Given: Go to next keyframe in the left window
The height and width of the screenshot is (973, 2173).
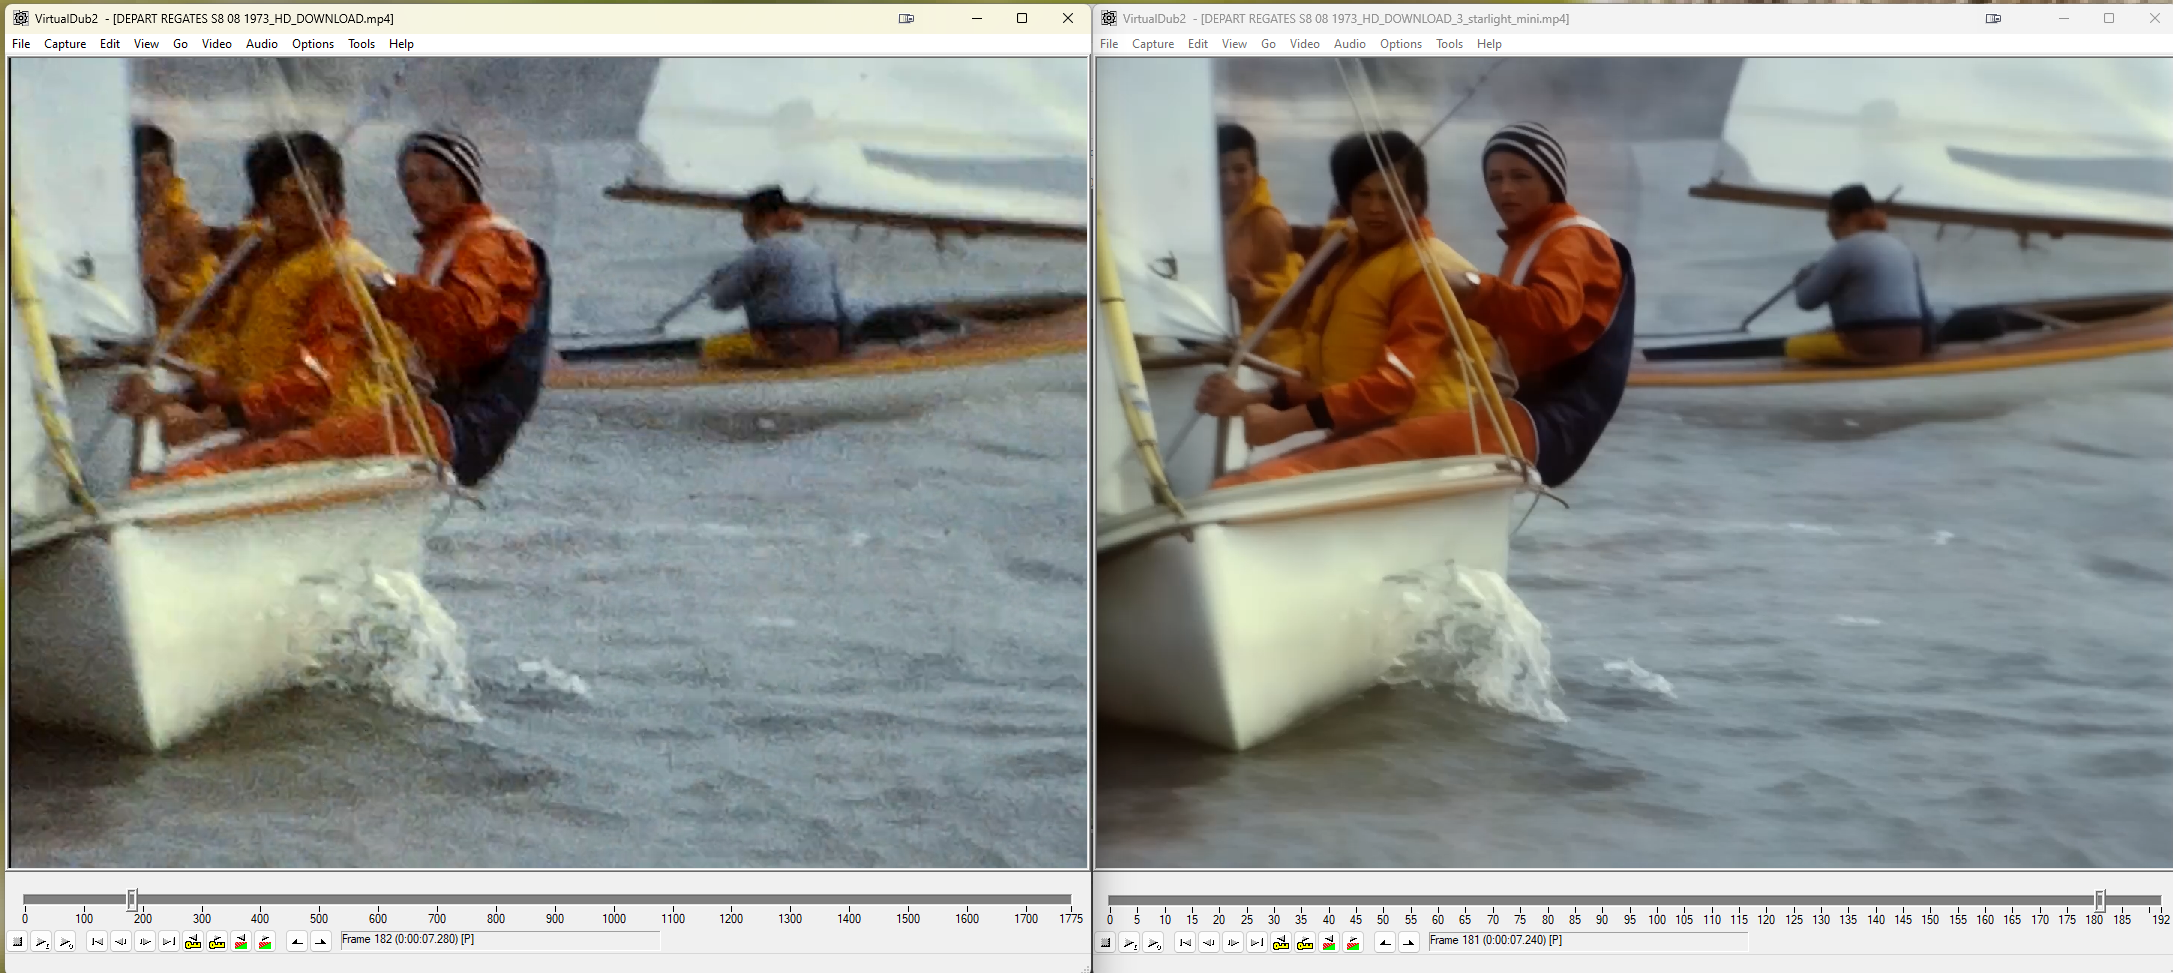Looking at the screenshot, I should click(217, 942).
